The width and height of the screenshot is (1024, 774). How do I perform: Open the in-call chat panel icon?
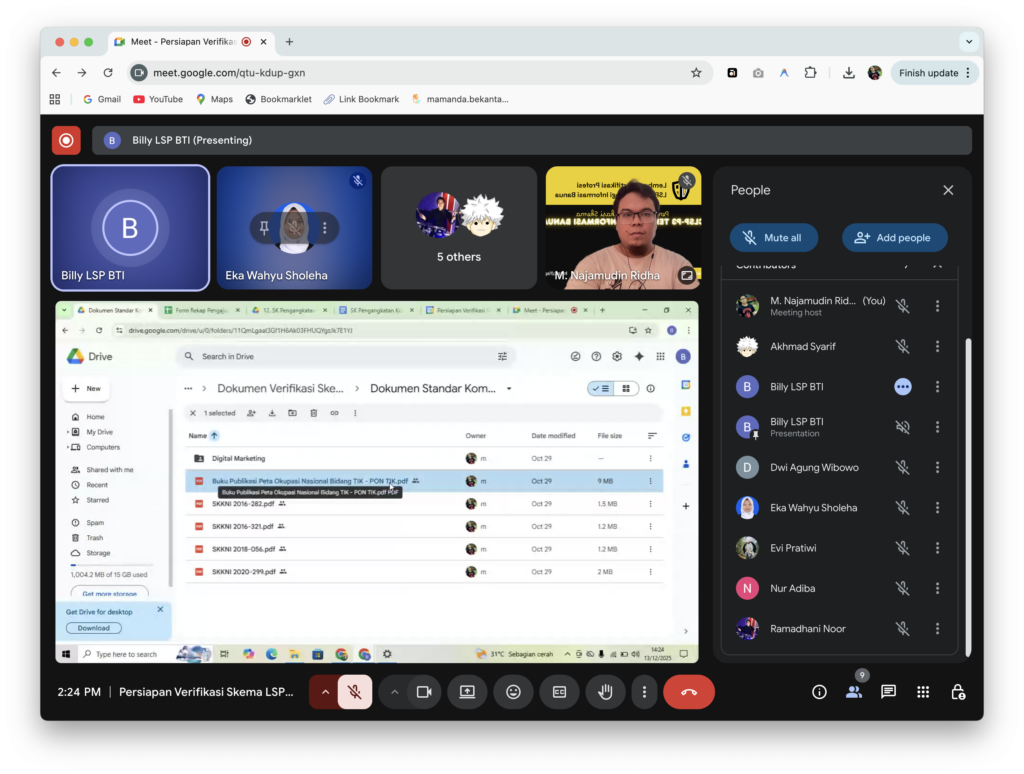point(888,692)
